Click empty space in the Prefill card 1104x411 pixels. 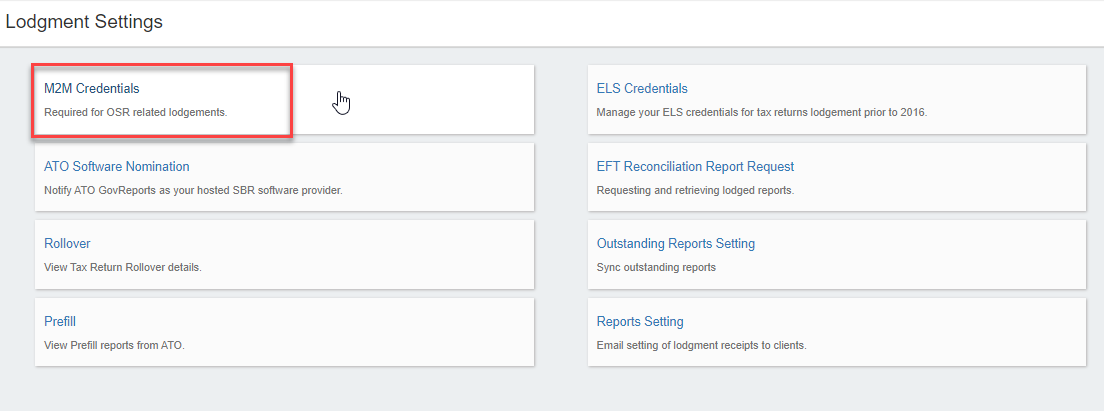[x=400, y=332]
